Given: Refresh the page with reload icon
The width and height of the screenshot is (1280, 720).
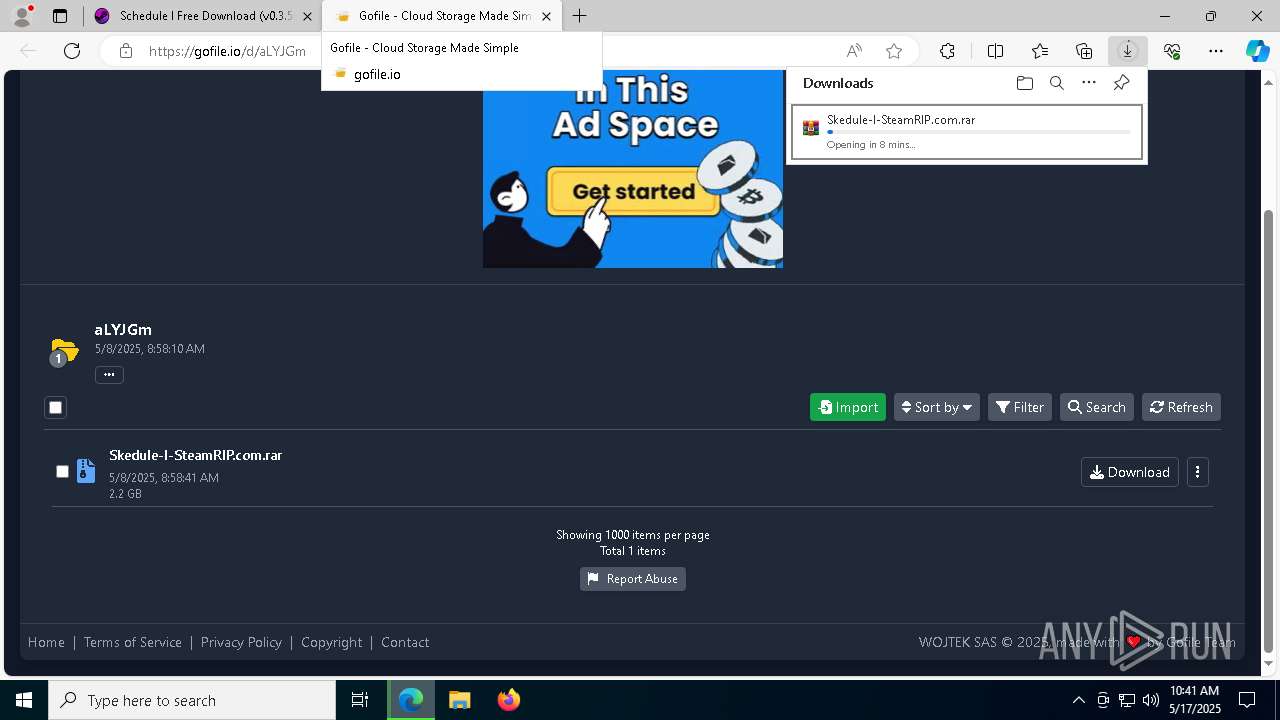Looking at the screenshot, I should [72, 51].
